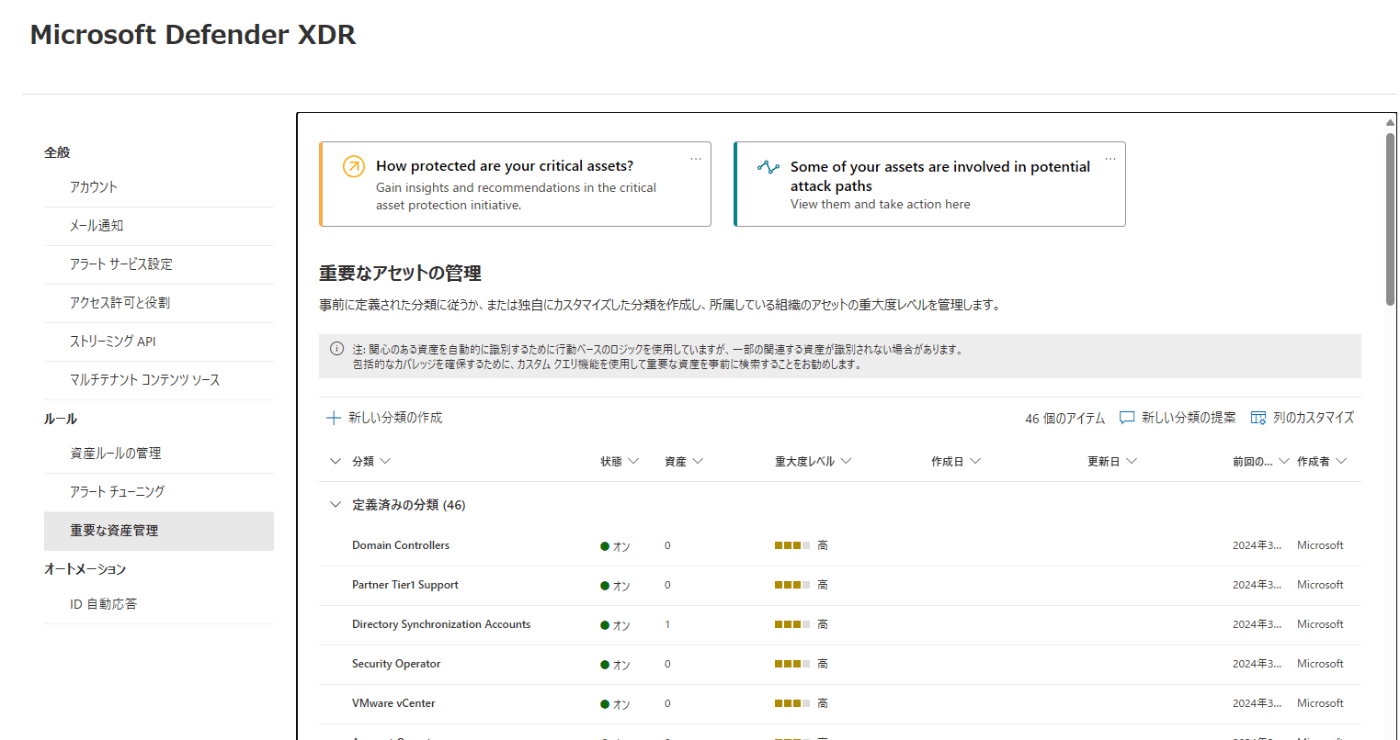Click asset count 1 for Directory Synchronization Accounts
This screenshot has width=1400, height=740.
coord(668,624)
